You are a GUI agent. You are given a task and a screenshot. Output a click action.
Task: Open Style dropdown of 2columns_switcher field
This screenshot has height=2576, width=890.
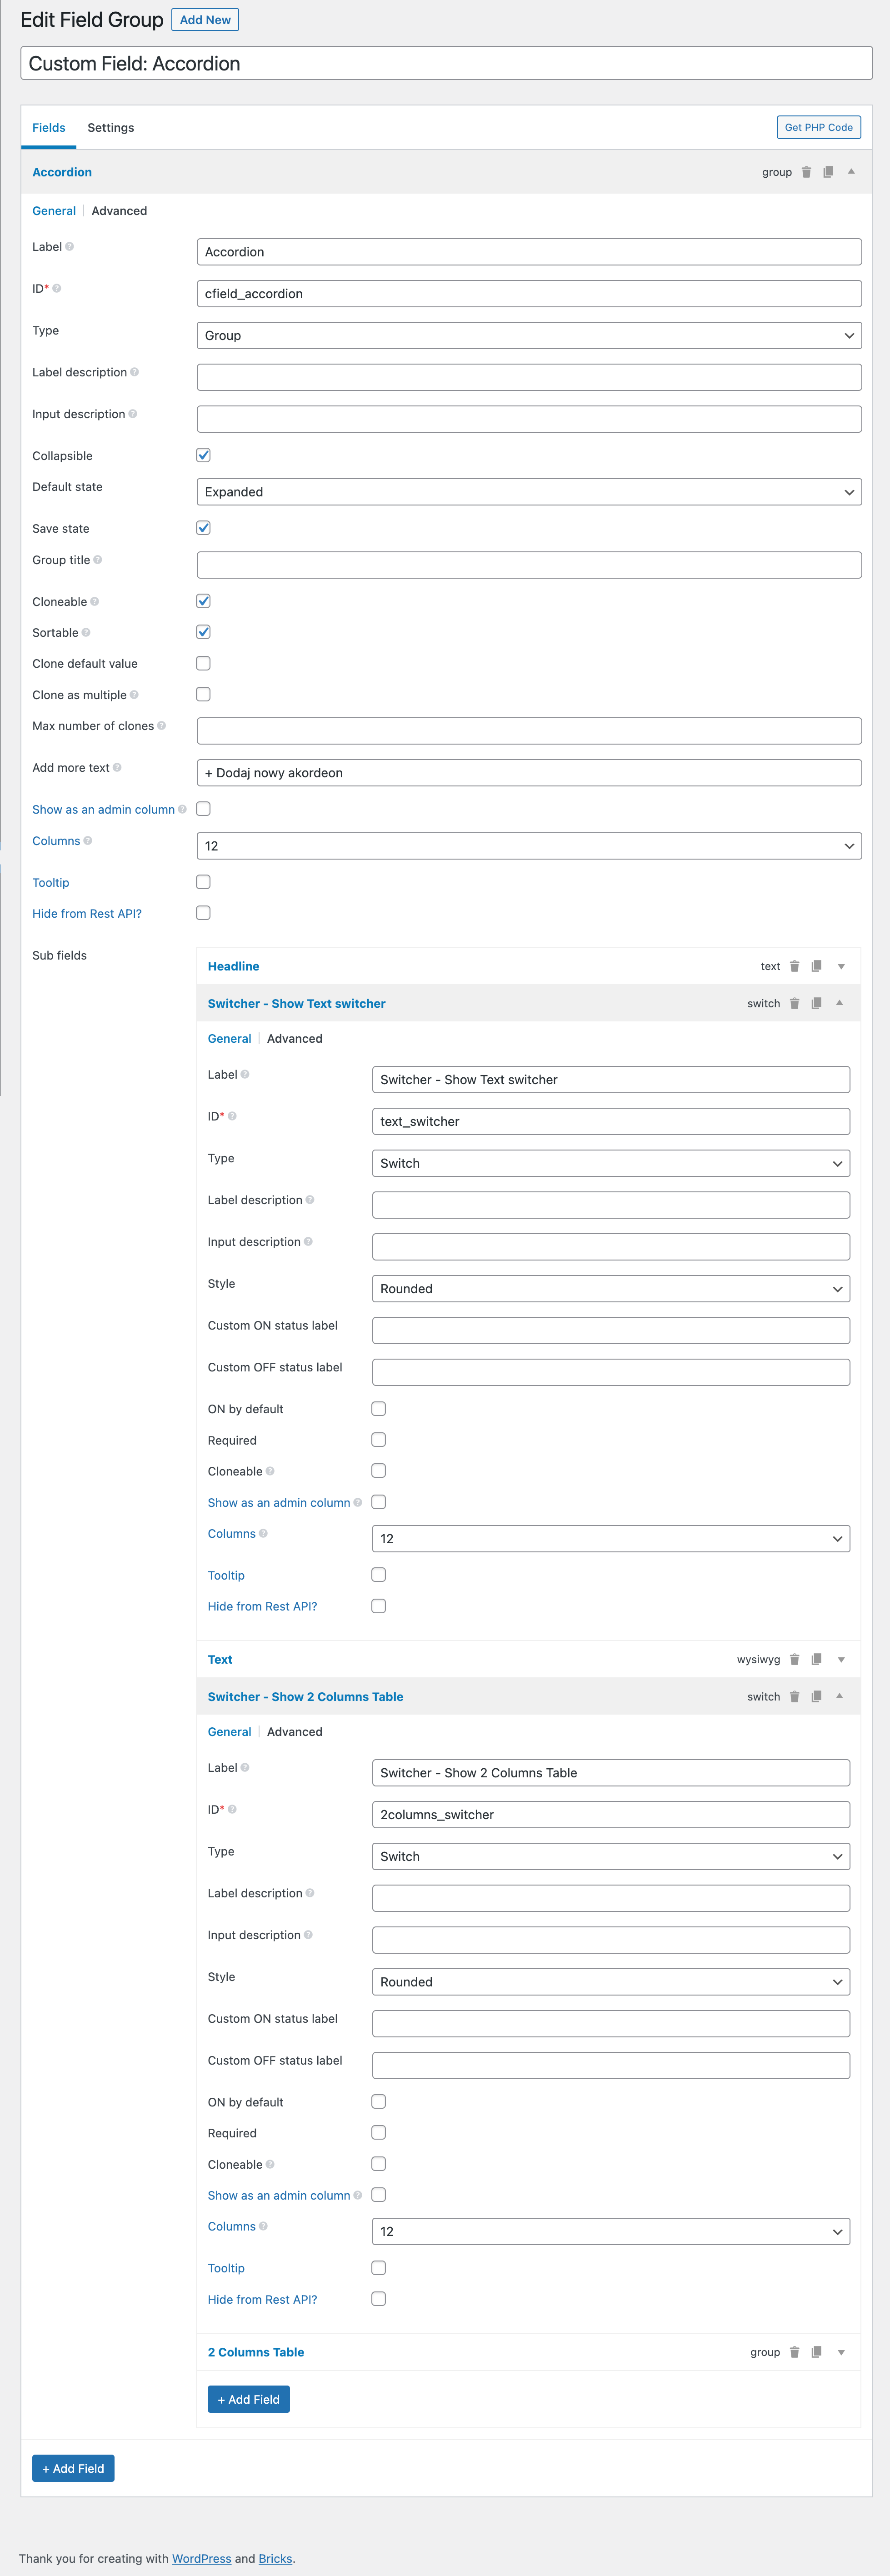[611, 1981]
